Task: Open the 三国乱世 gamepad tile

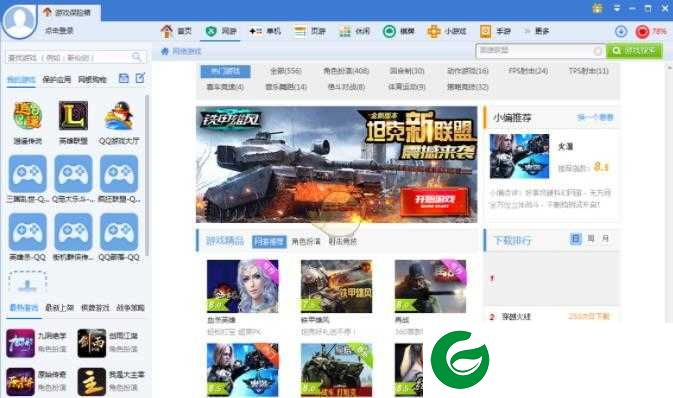Action: (x=27, y=174)
